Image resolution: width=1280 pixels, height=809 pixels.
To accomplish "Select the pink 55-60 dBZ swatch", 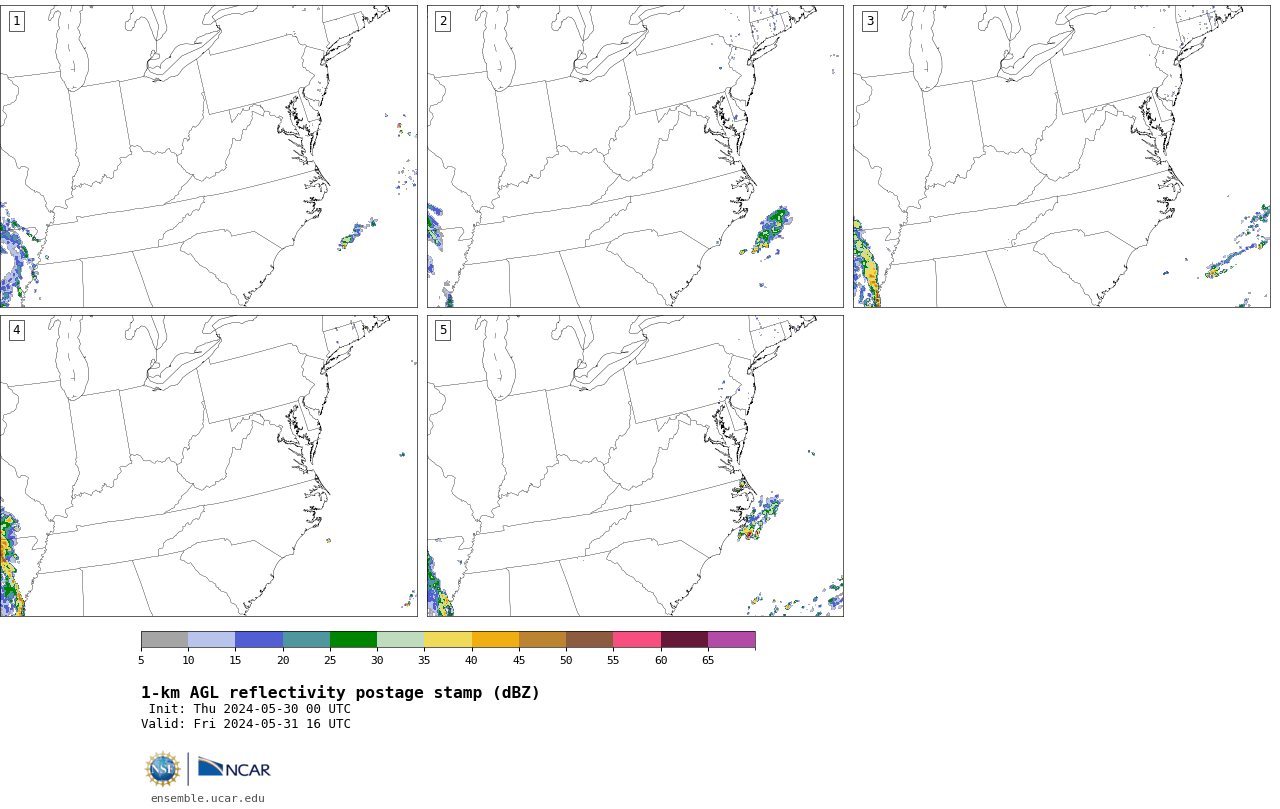I will pos(637,640).
